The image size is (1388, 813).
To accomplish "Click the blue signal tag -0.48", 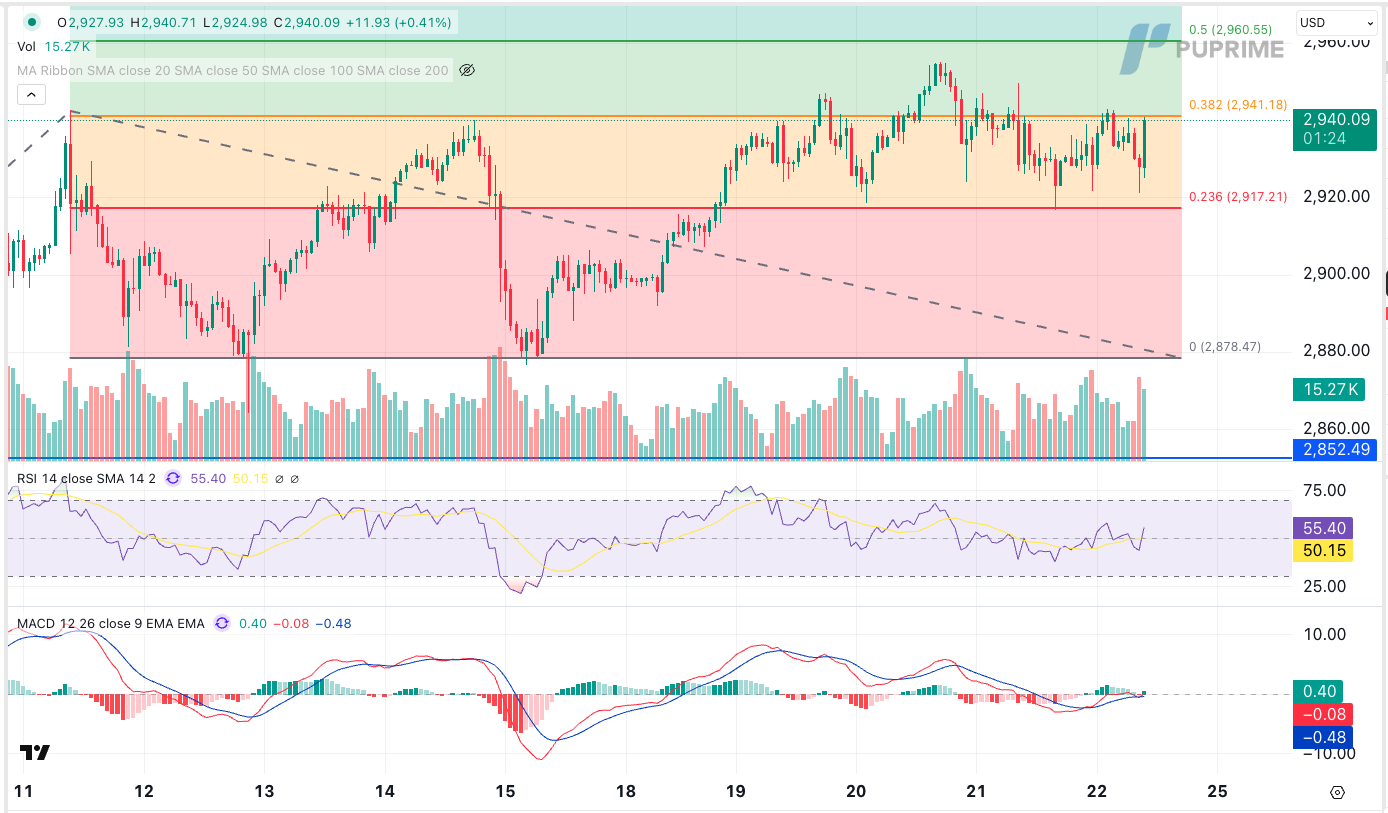I will coord(1324,737).
